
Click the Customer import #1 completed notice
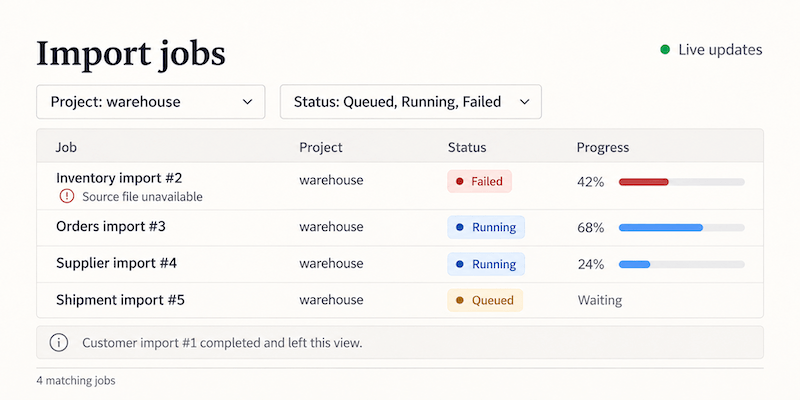[x=400, y=342]
